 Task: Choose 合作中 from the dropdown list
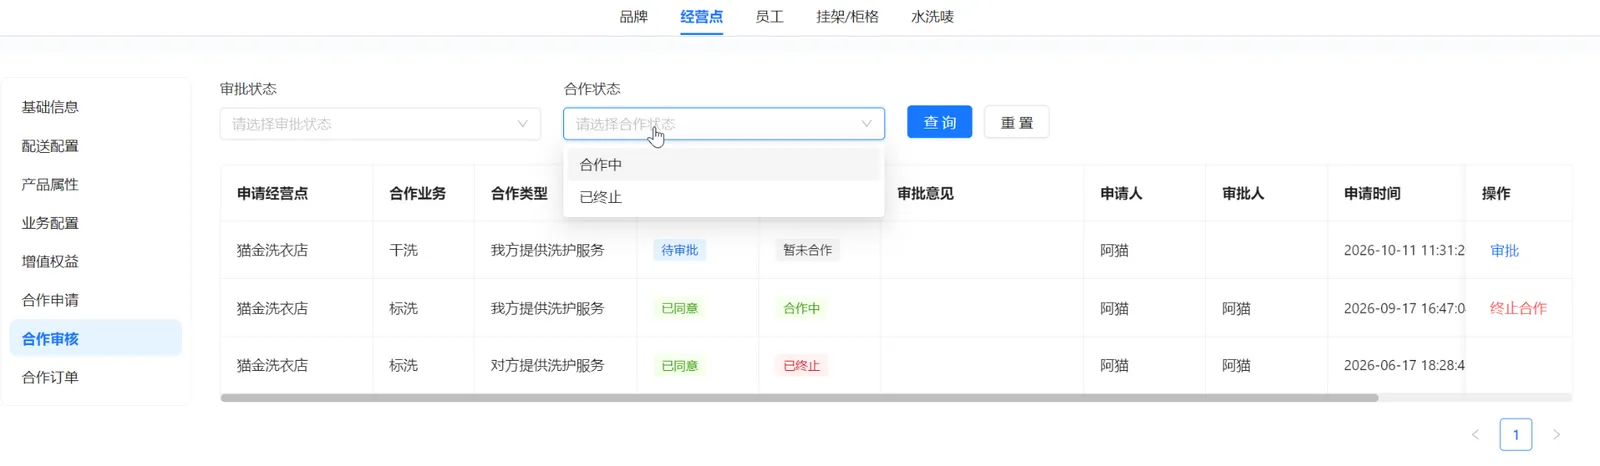point(724,165)
